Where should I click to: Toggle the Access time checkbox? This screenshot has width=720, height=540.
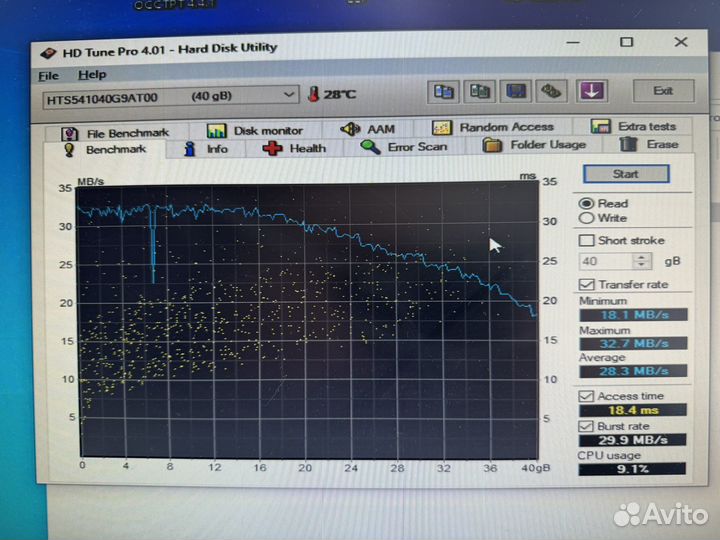pyautogui.click(x=586, y=396)
